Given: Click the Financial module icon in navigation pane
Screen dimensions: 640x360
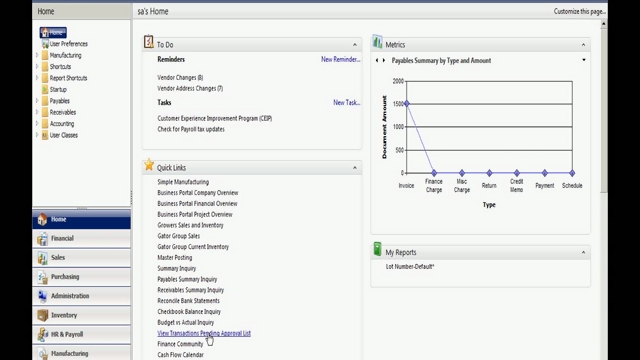Looking at the screenshot, I should click(42, 239).
